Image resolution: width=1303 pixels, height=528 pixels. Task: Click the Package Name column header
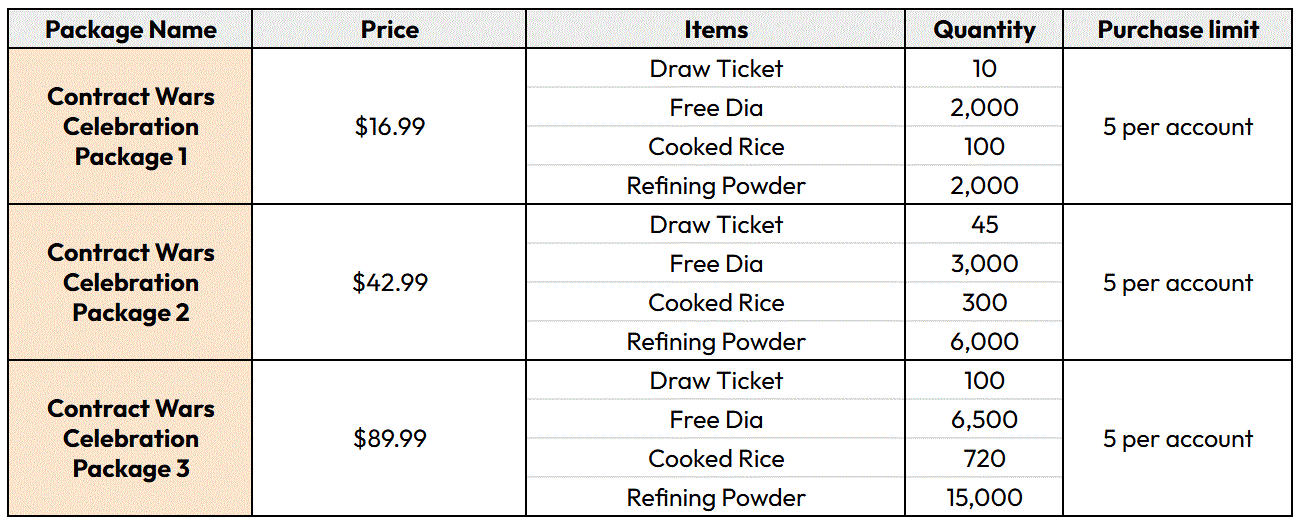pyautogui.click(x=131, y=30)
